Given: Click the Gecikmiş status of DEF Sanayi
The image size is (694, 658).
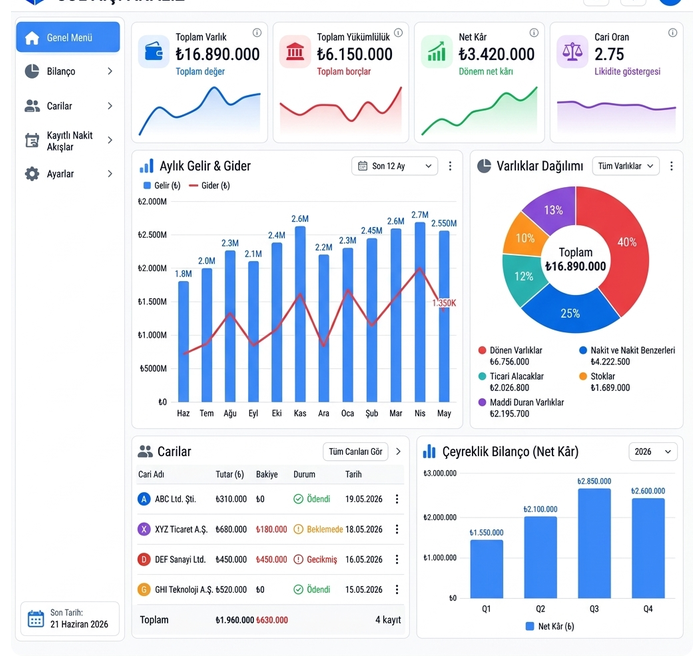Looking at the screenshot, I should pos(316,559).
